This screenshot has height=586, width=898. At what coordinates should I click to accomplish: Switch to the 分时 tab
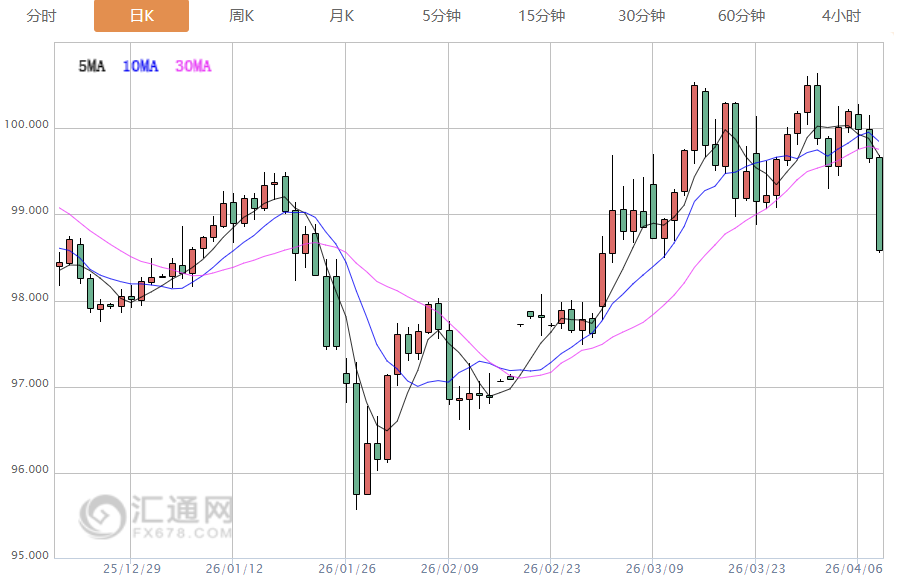(41, 16)
